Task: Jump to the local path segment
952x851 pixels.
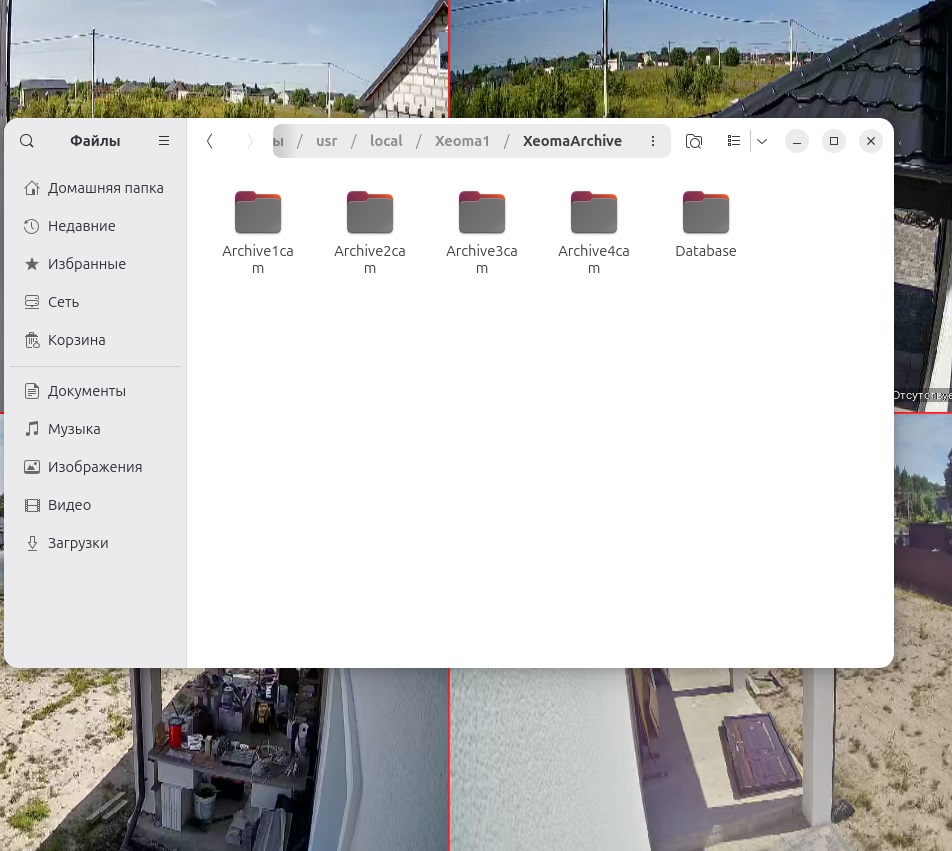Action: tap(386, 141)
